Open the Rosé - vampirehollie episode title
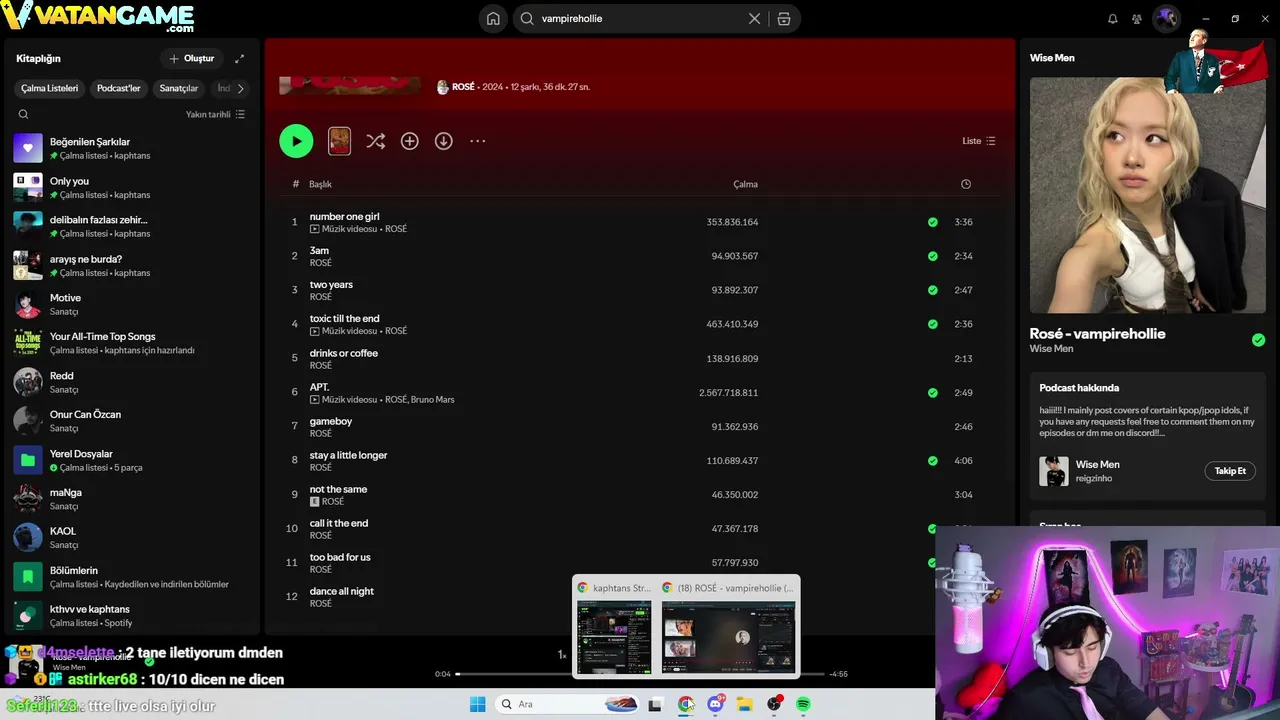The width and height of the screenshot is (1280, 720). pyautogui.click(x=1097, y=333)
